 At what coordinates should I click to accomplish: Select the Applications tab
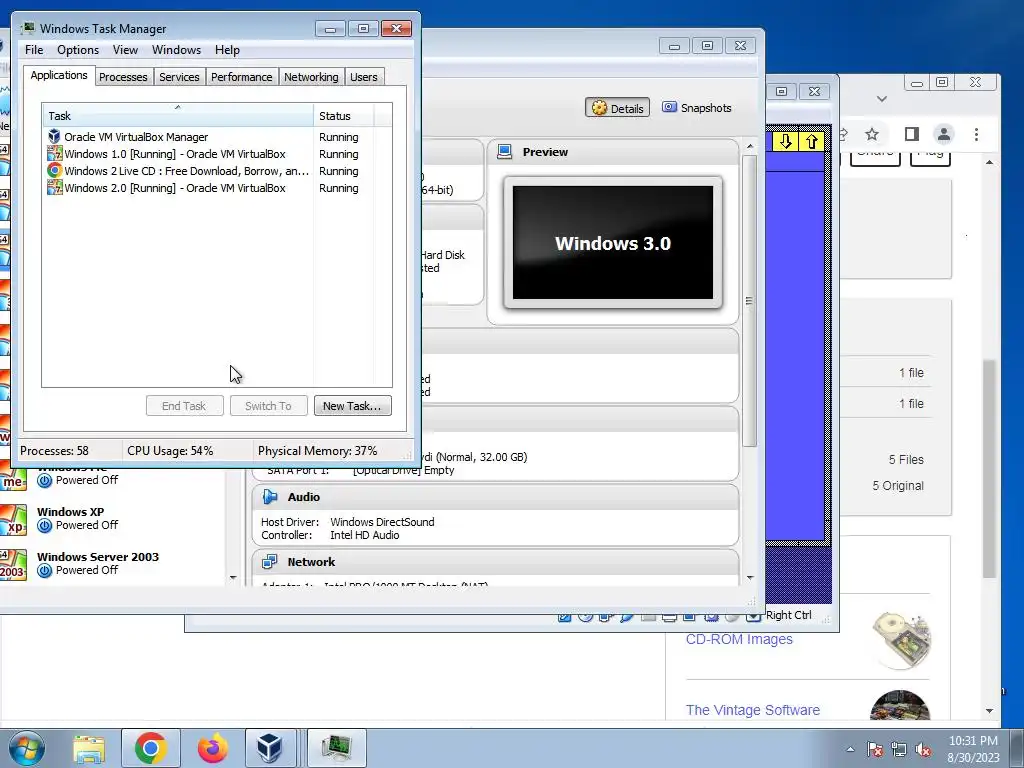point(59,75)
